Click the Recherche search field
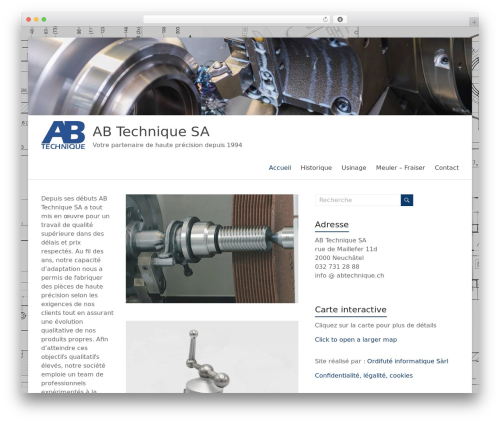Image resolution: width=500 pixels, height=423 pixels. point(358,200)
